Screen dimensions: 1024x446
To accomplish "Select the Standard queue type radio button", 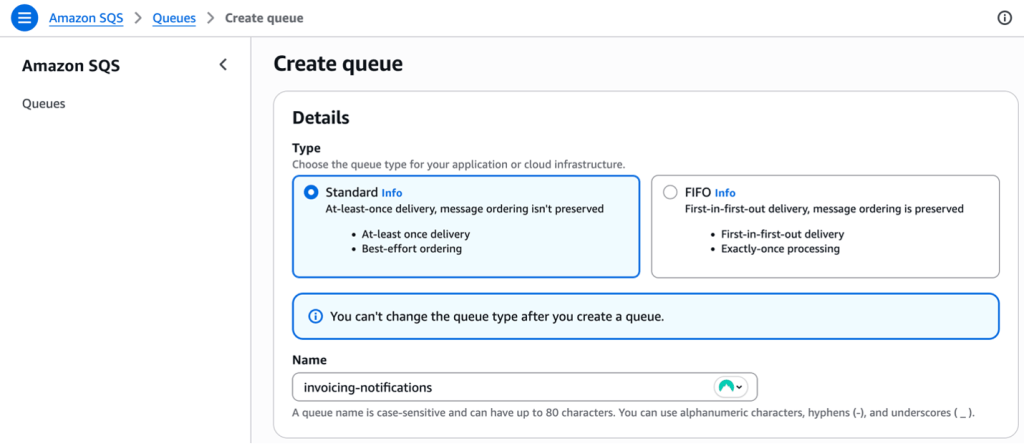I will point(311,192).
